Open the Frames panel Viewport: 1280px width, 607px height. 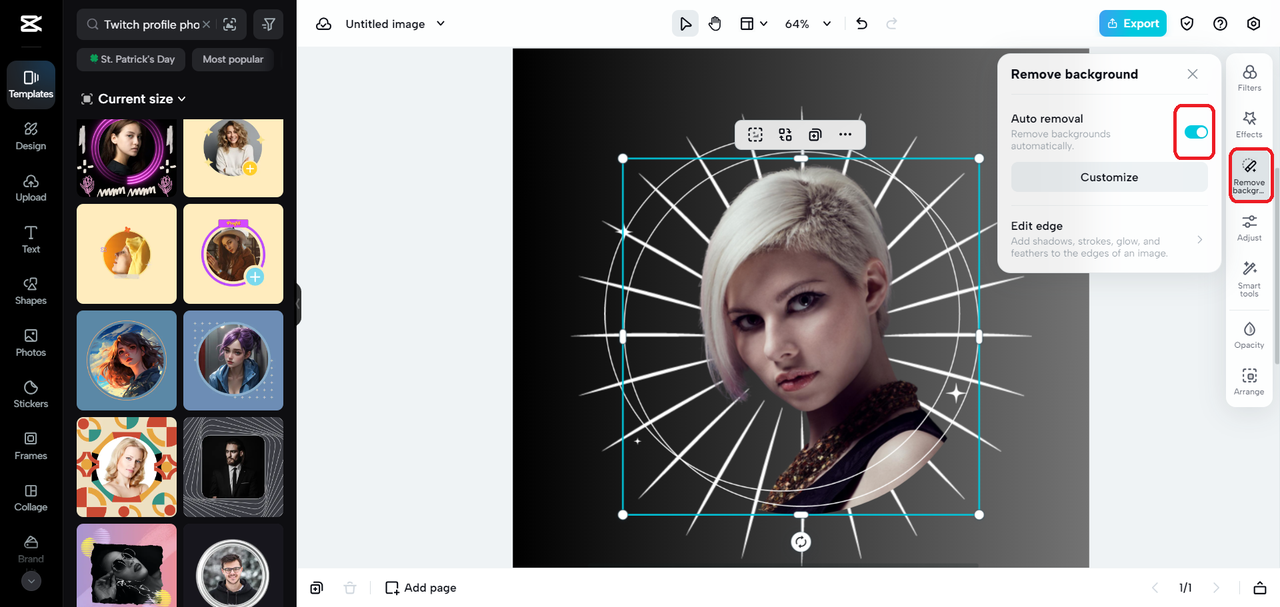click(x=31, y=446)
